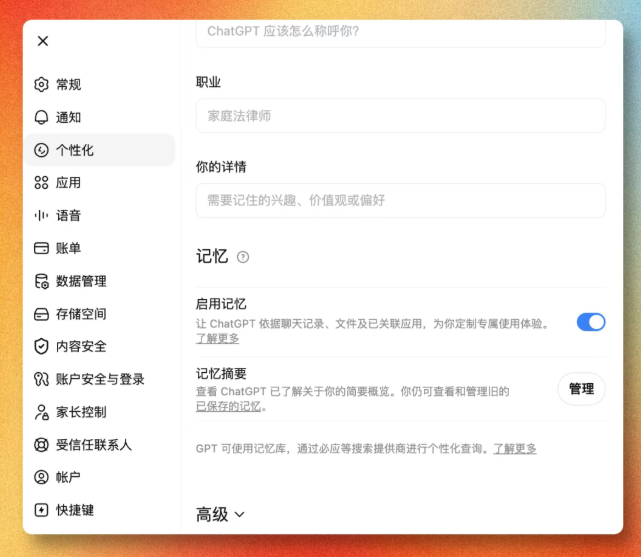Screen dimensions: 641x557
Task: Toggle the 启用记忆 switch off
Action: click(x=591, y=322)
